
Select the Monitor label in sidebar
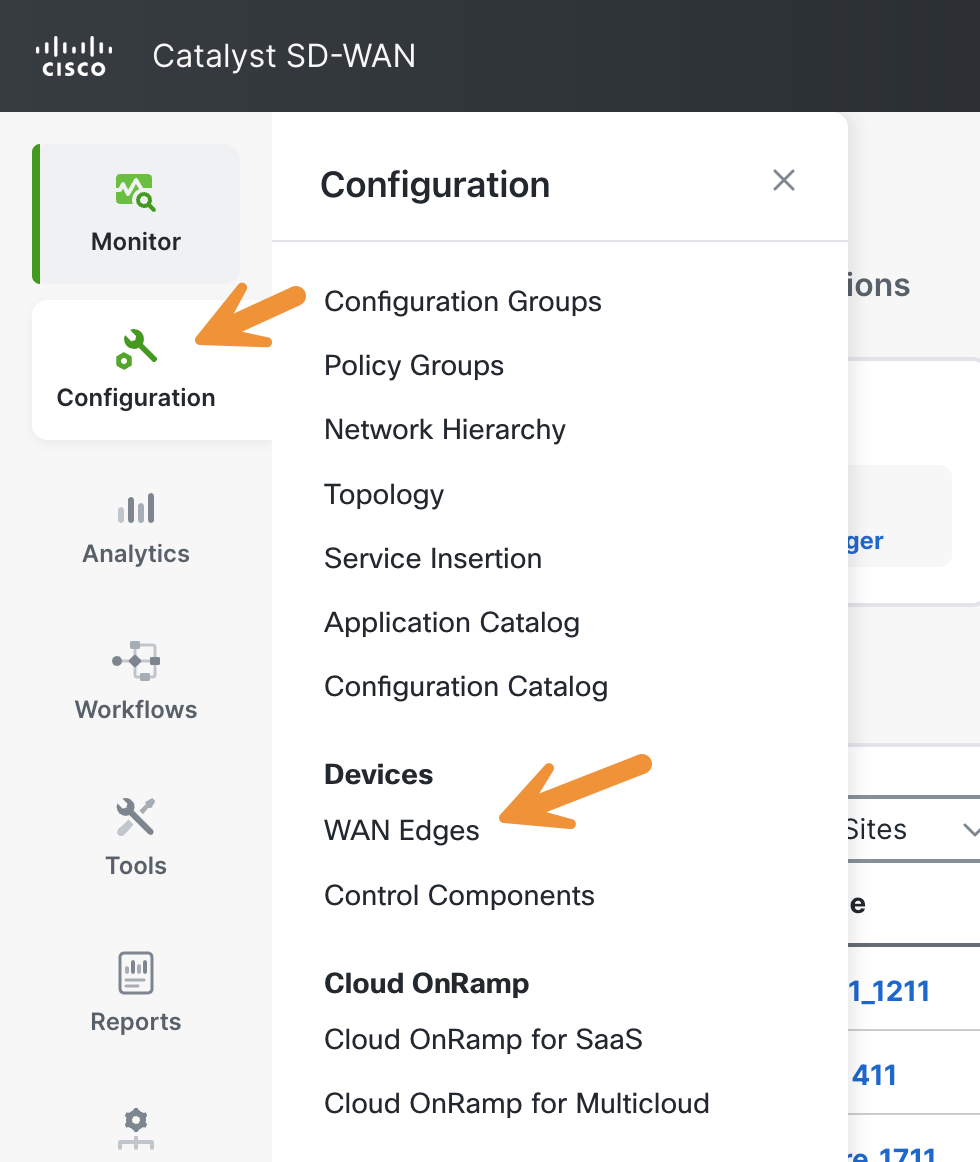tap(136, 242)
